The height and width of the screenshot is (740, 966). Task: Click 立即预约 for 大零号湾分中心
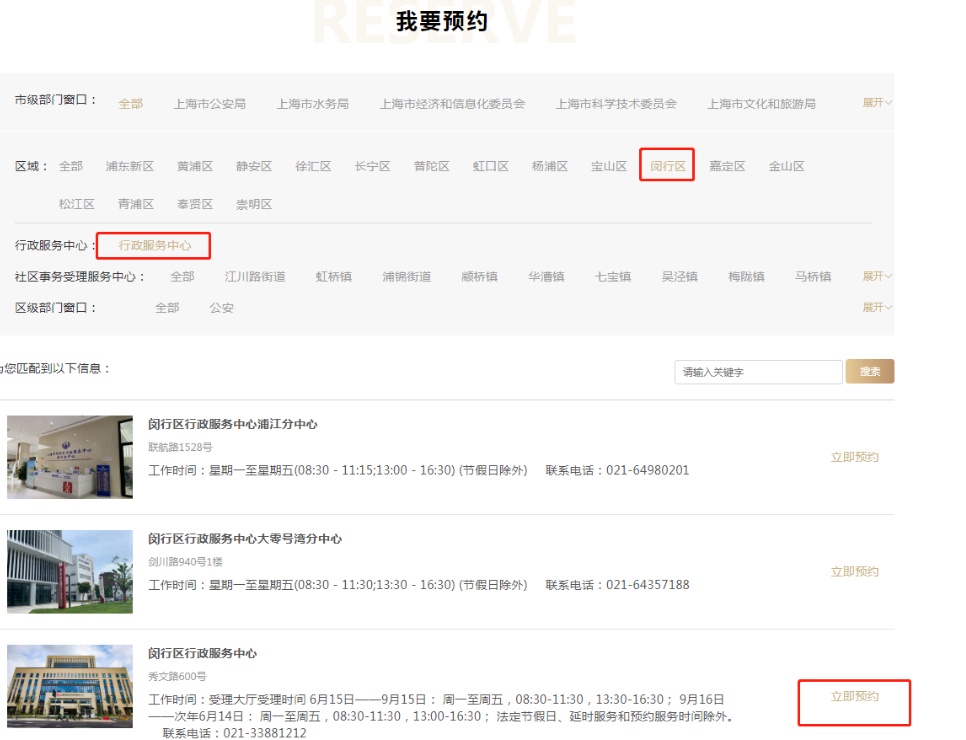854,572
